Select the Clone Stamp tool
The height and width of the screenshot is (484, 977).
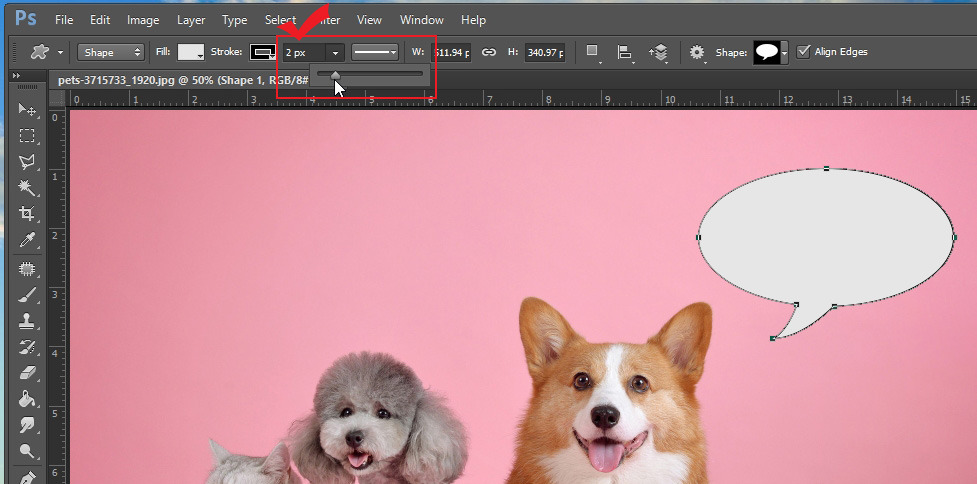coord(26,321)
